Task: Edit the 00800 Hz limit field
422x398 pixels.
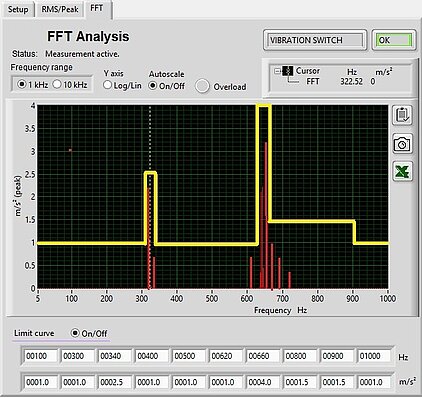Action: pos(299,356)
